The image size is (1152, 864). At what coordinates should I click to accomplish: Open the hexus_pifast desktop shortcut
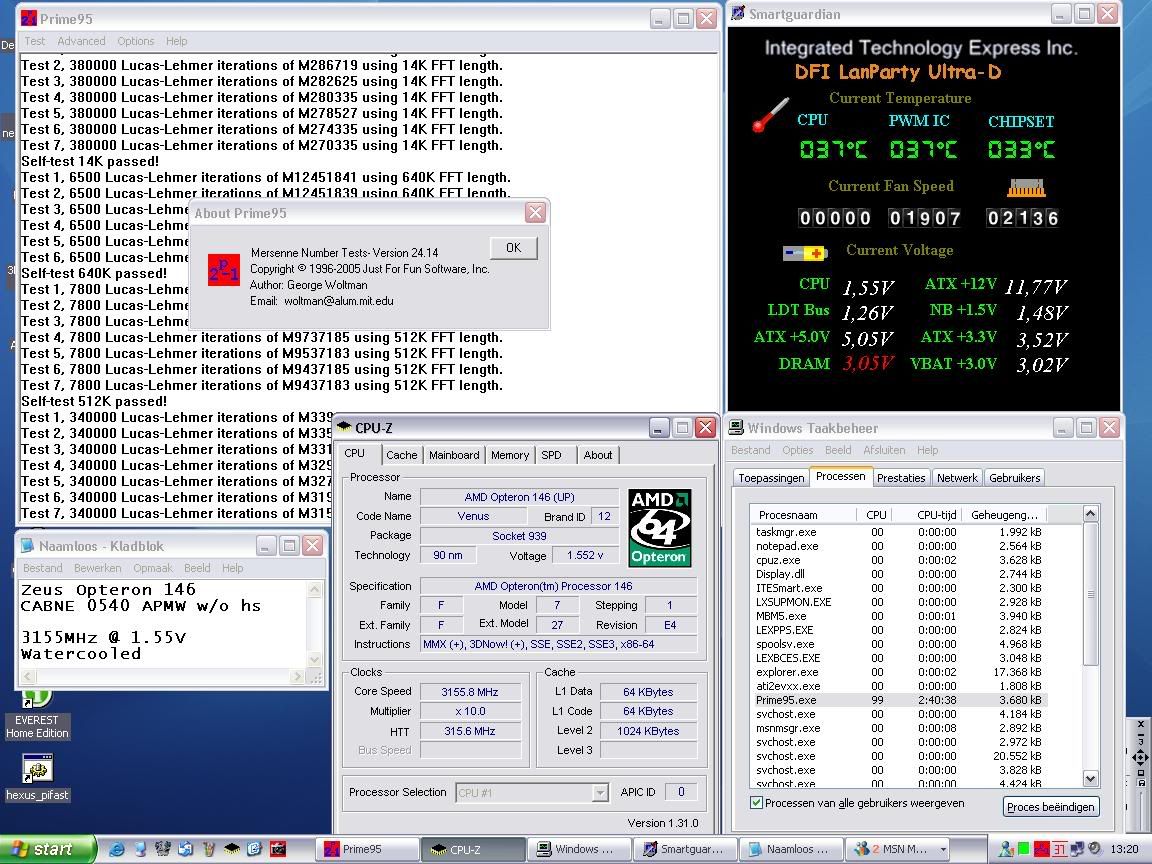(37, 777)
